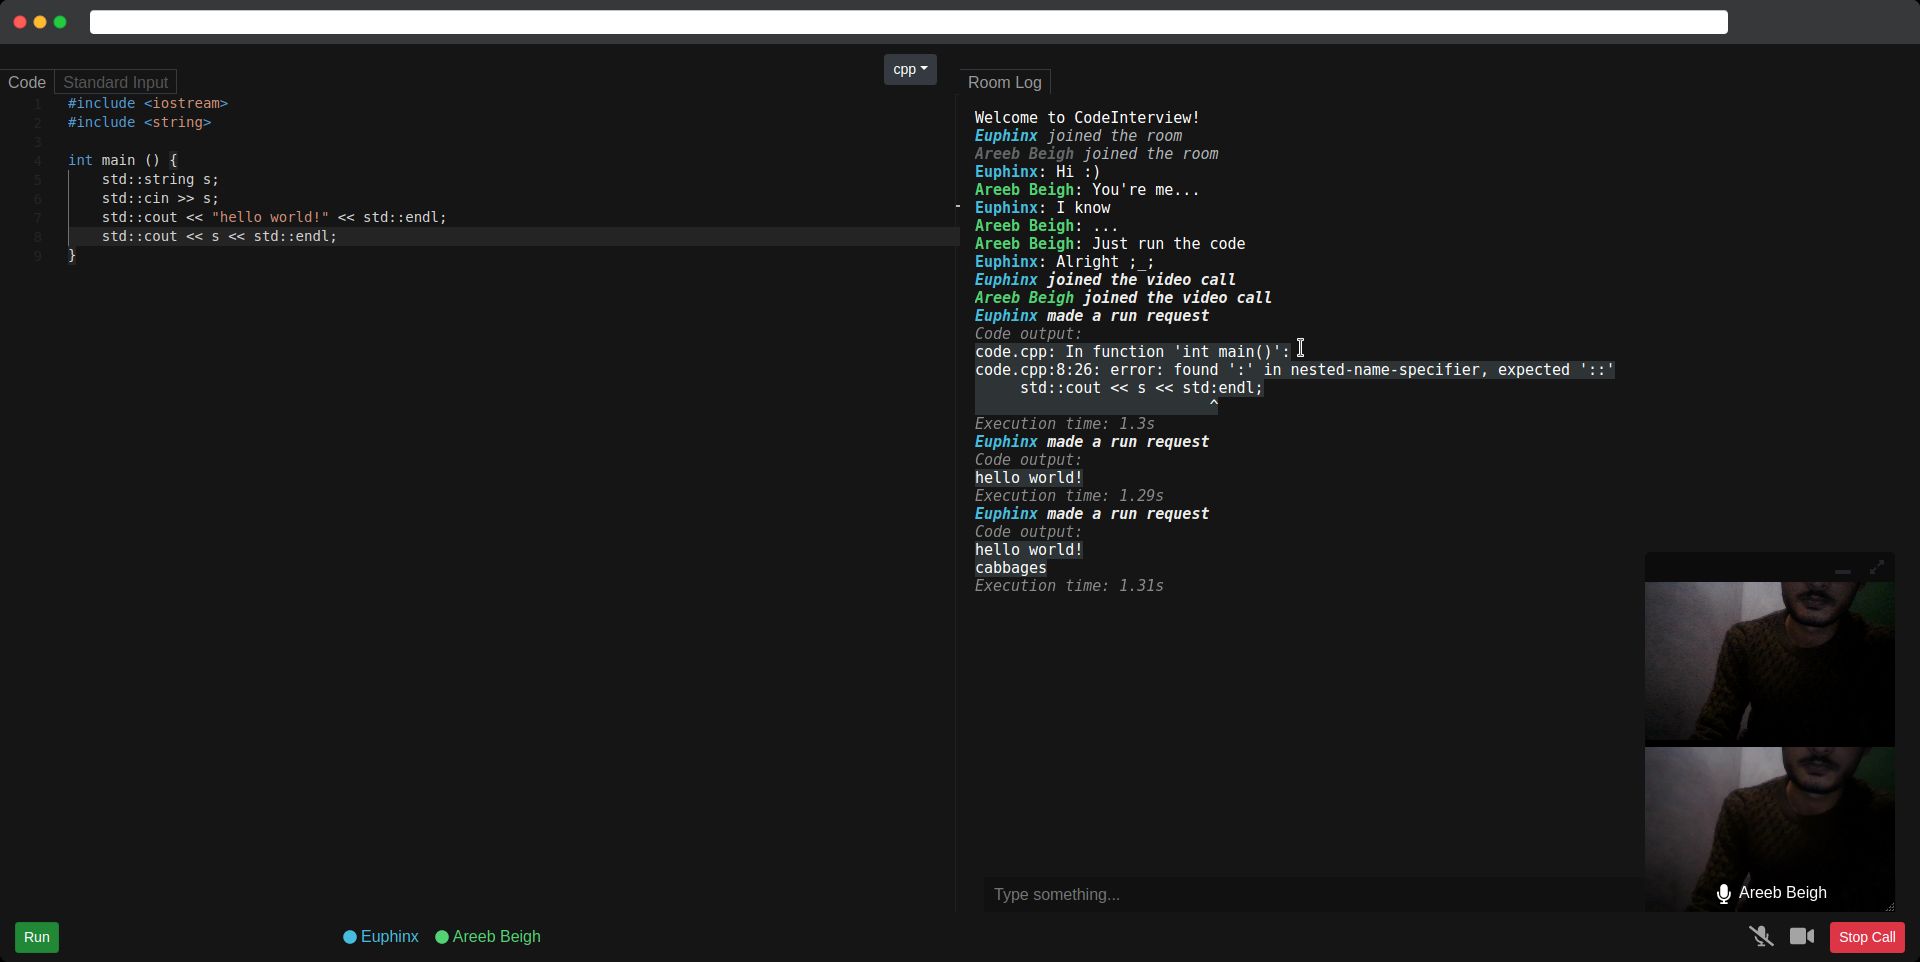Run the code with the Run button
The image size is (1920, 962).
tap(37, 937)
